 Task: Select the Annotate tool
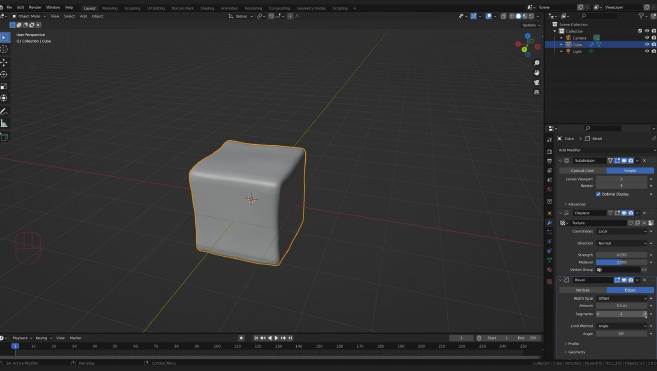click(x=4, y=112)
